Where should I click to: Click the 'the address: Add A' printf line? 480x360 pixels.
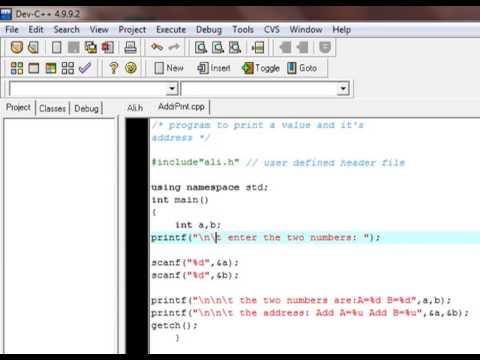tap(310, 313)
